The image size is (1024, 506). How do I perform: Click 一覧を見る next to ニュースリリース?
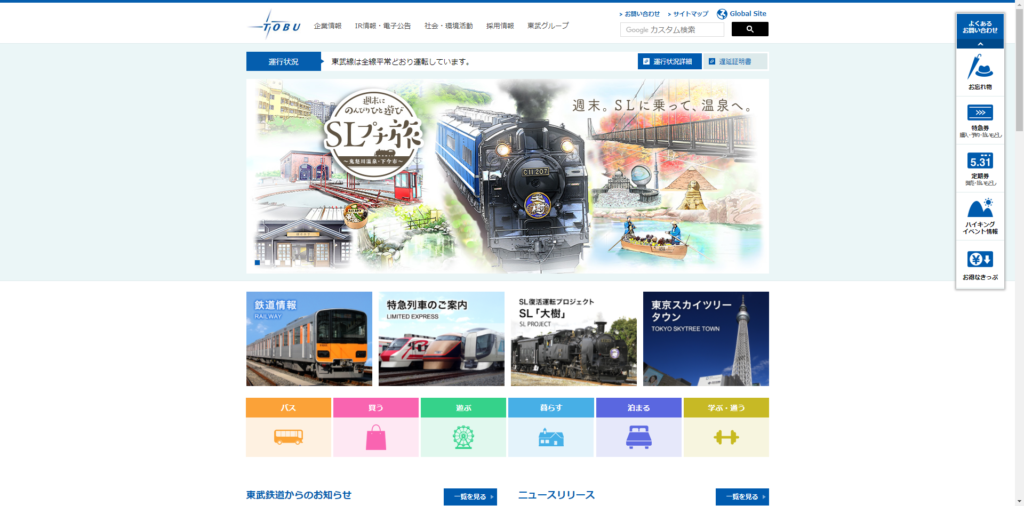742,496
